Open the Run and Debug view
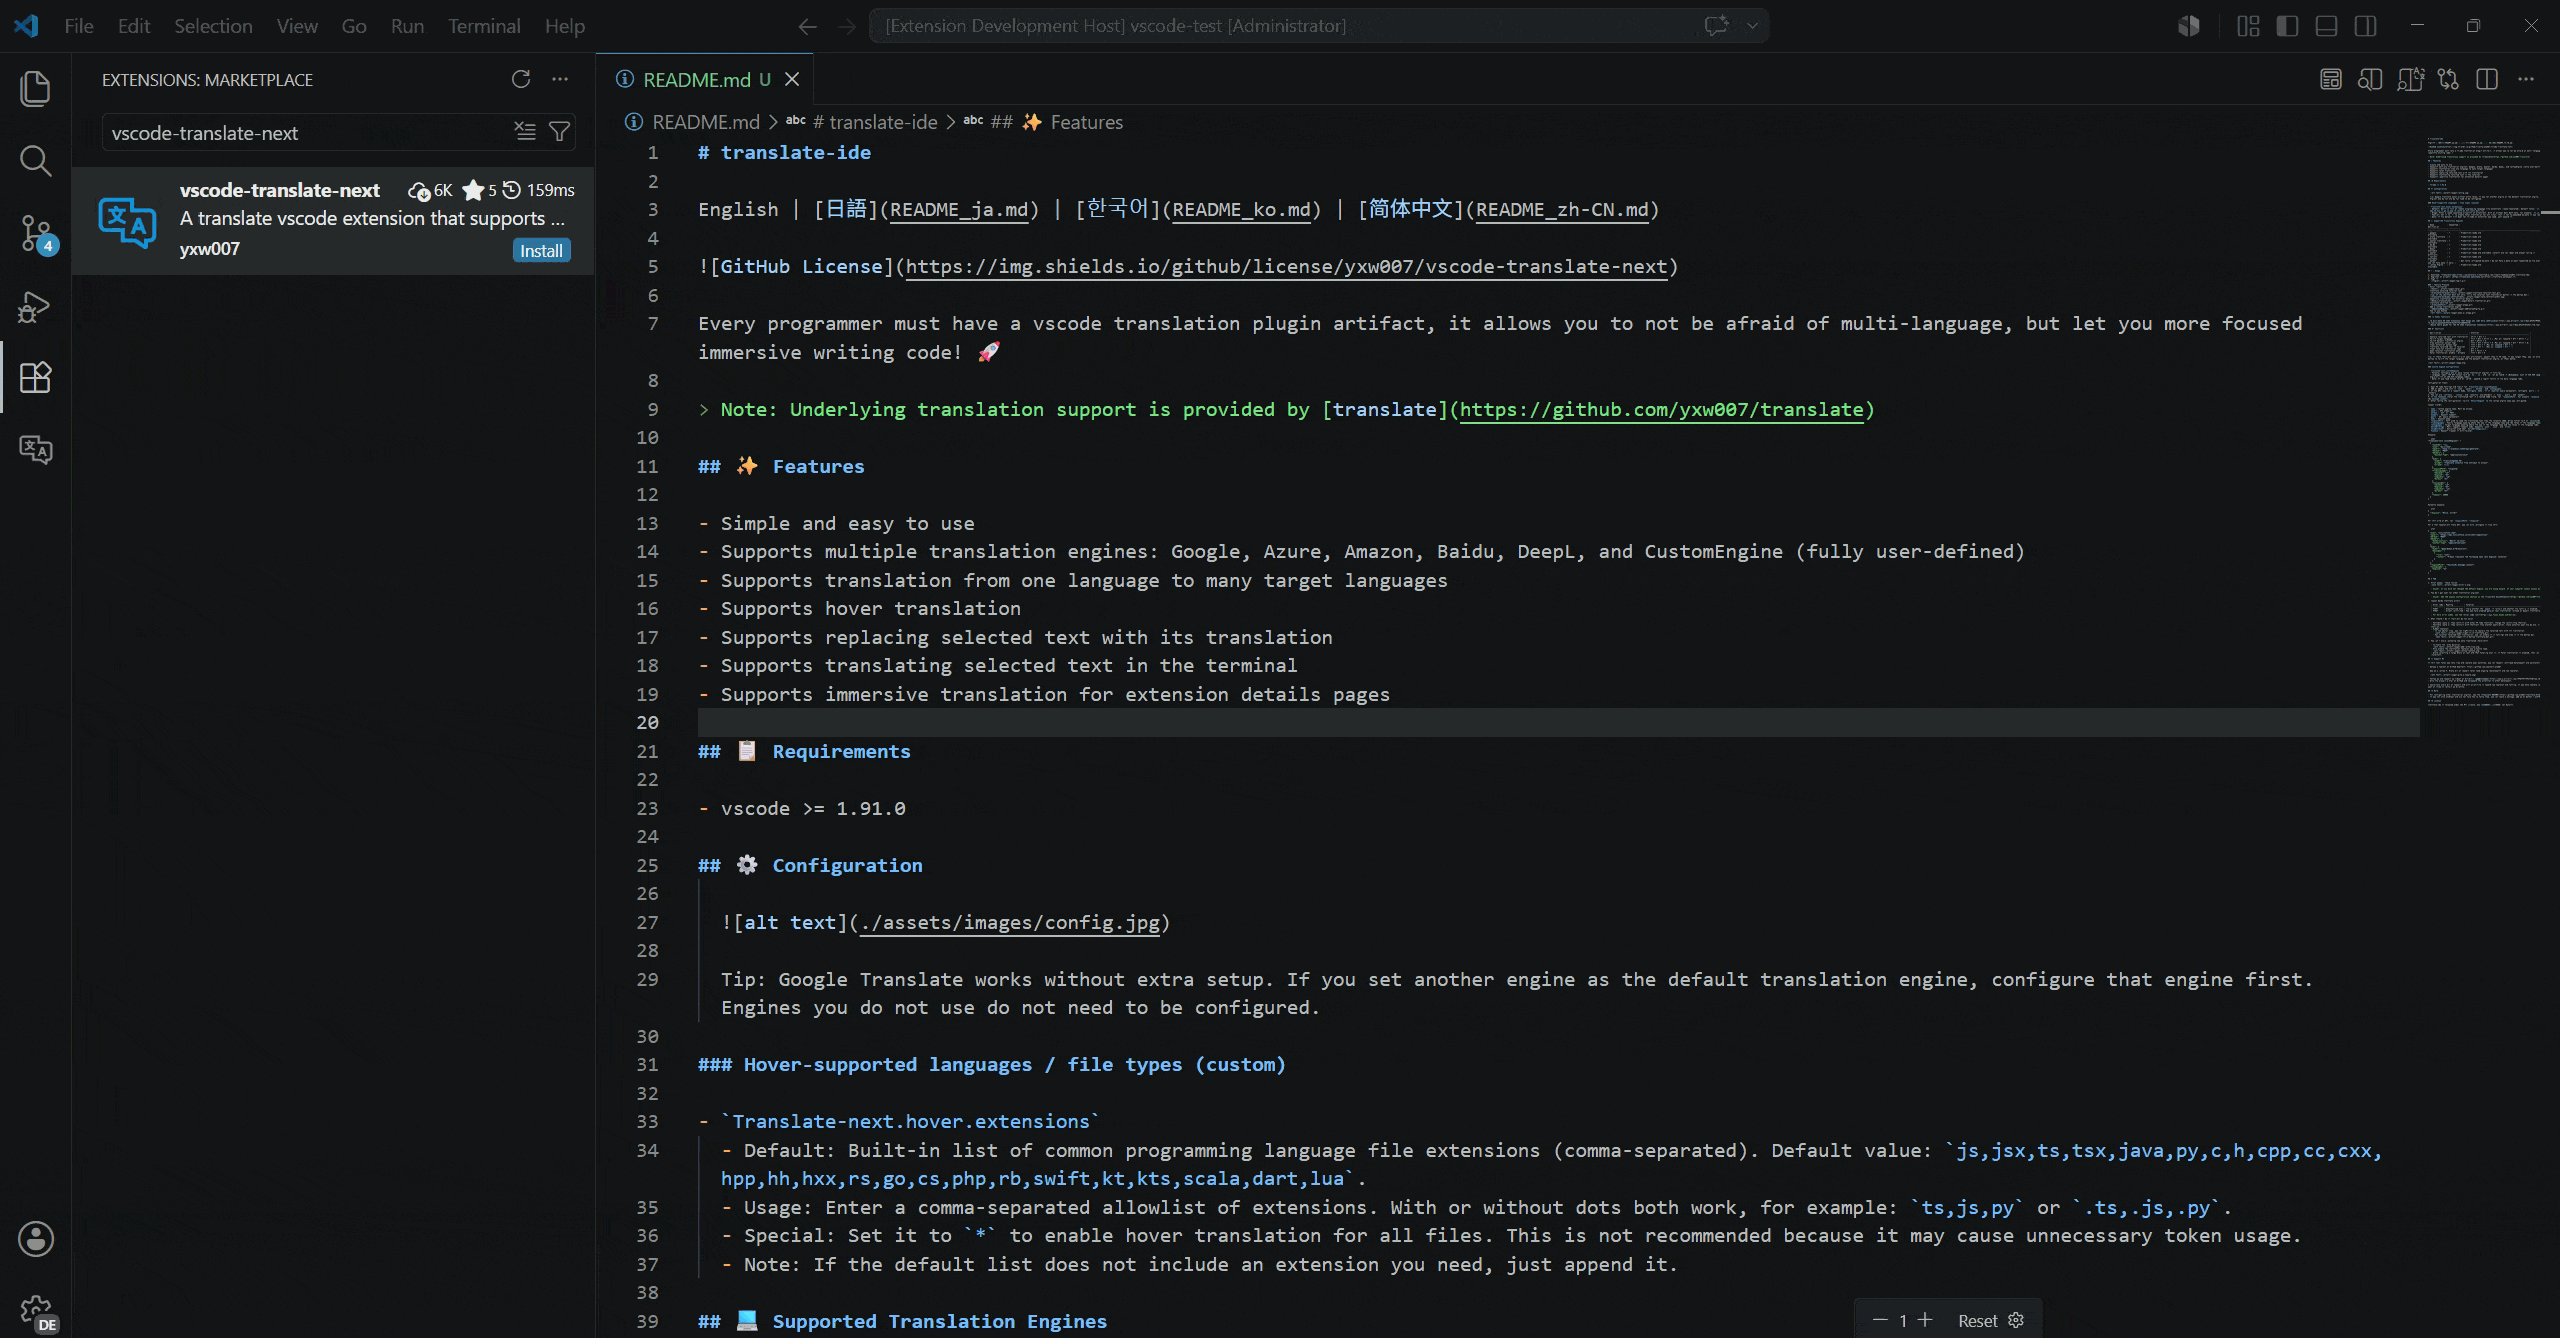Screen dimensions: 2560x1338 click(x=36, y=306)
